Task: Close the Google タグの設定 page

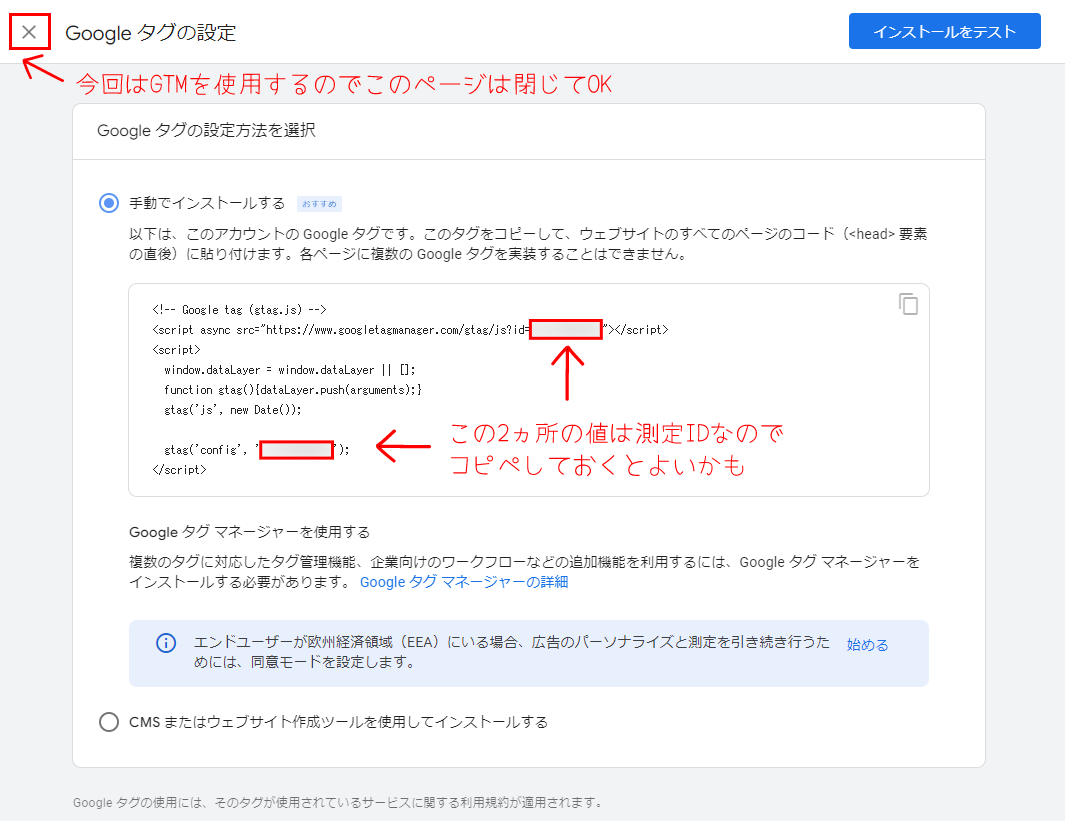Action: click(x=29, y=32)
